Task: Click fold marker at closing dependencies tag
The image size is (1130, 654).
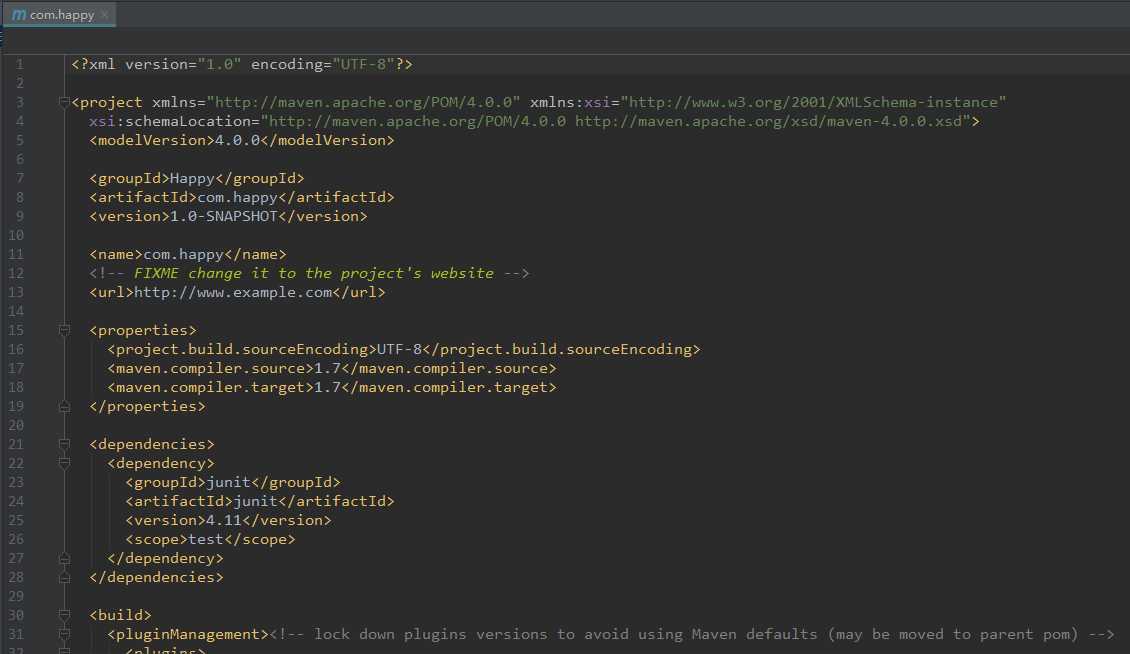Action: 64,578
